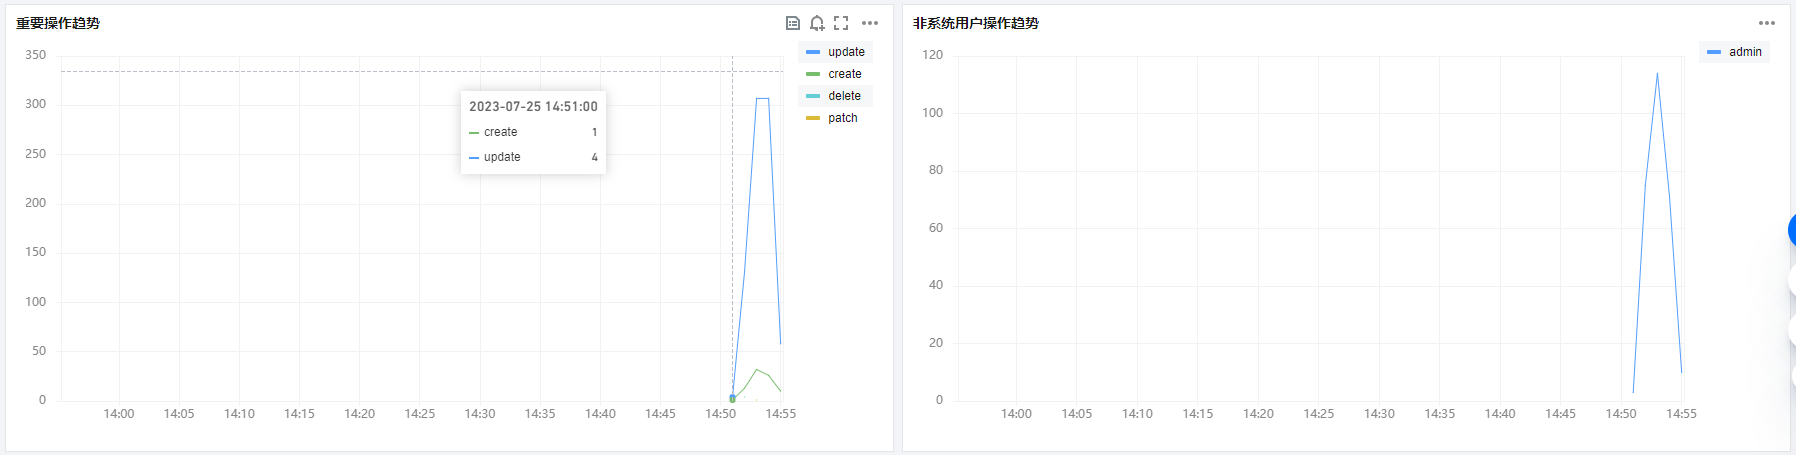Click the 60 y-axis label
Screen dimensions: 1796x455
(936, 228)
